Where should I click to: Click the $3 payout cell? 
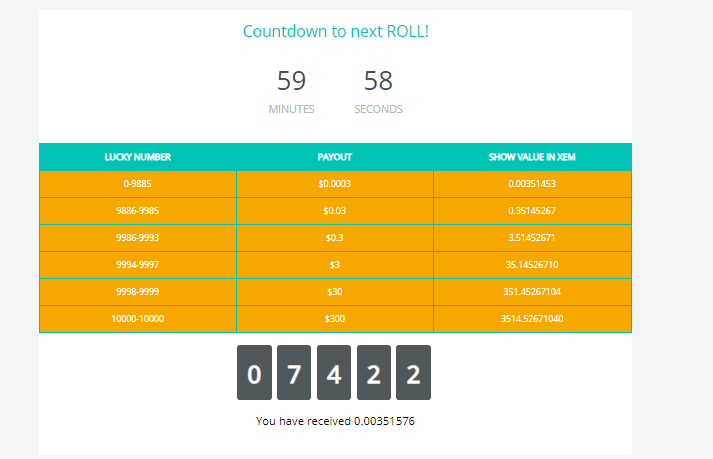click(x=334, y=265)
